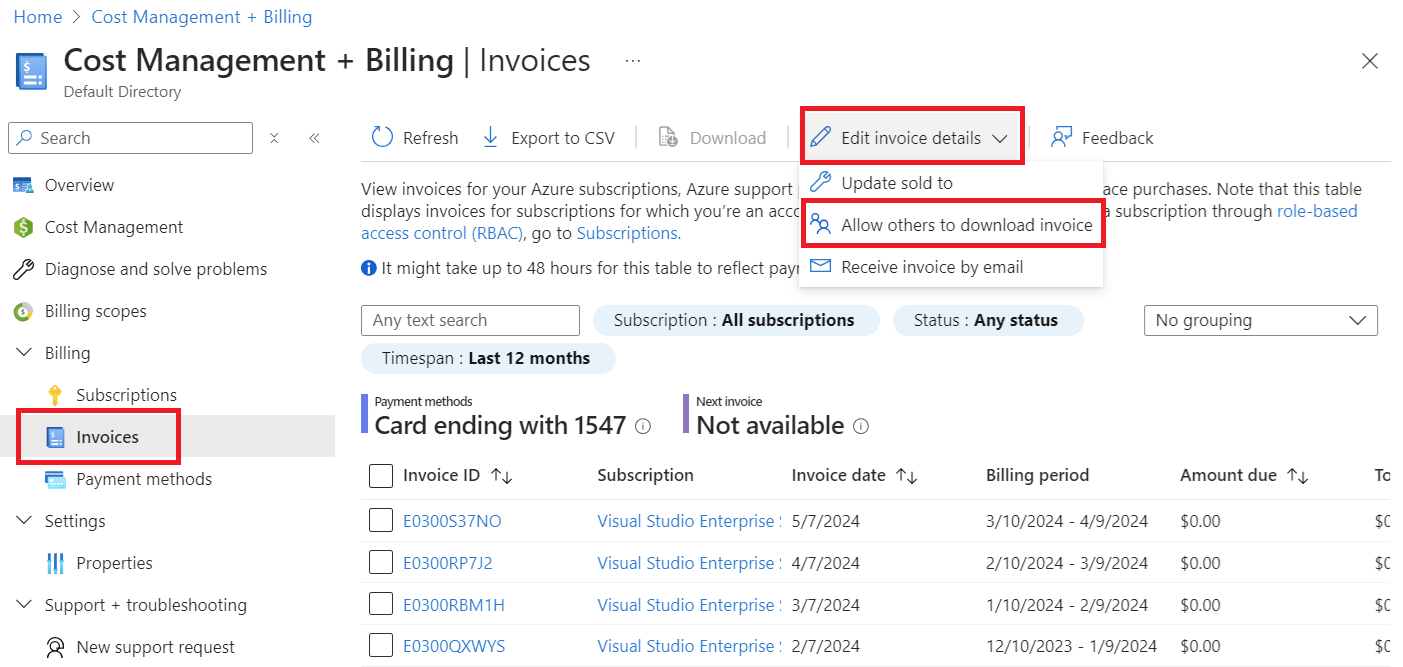The image size is (1403, 667).
Task: Click the Feedback icon in toolbar
Action: pos(1061,138)
